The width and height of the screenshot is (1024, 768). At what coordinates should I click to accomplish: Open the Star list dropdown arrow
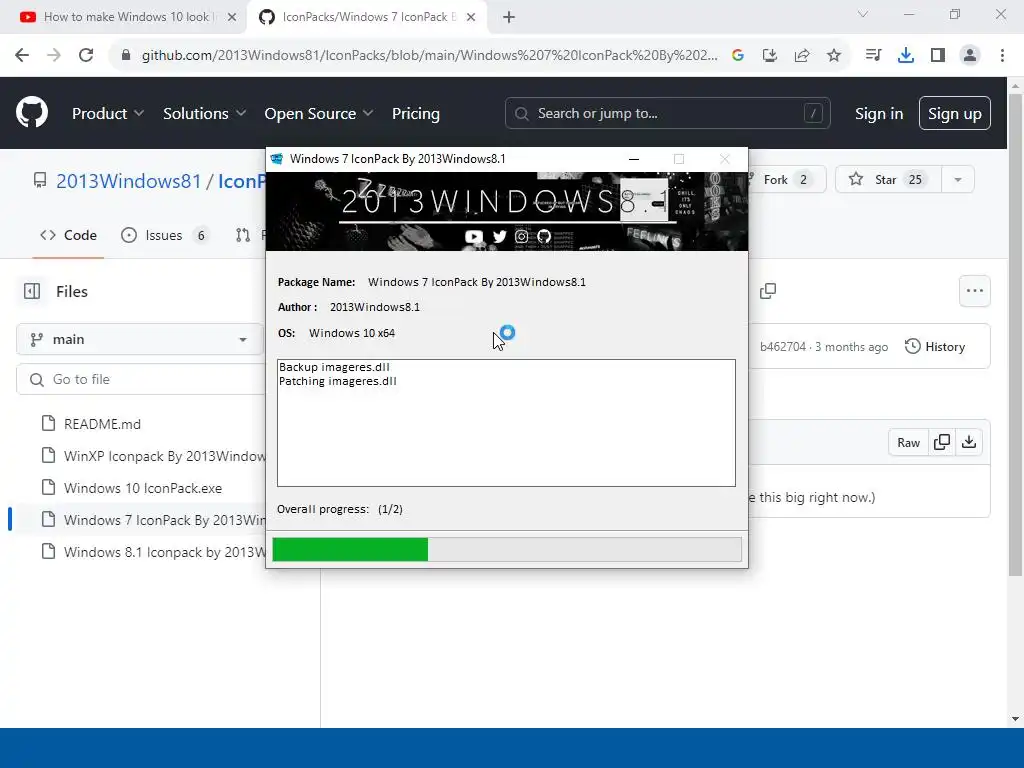(x=958, y=180)
